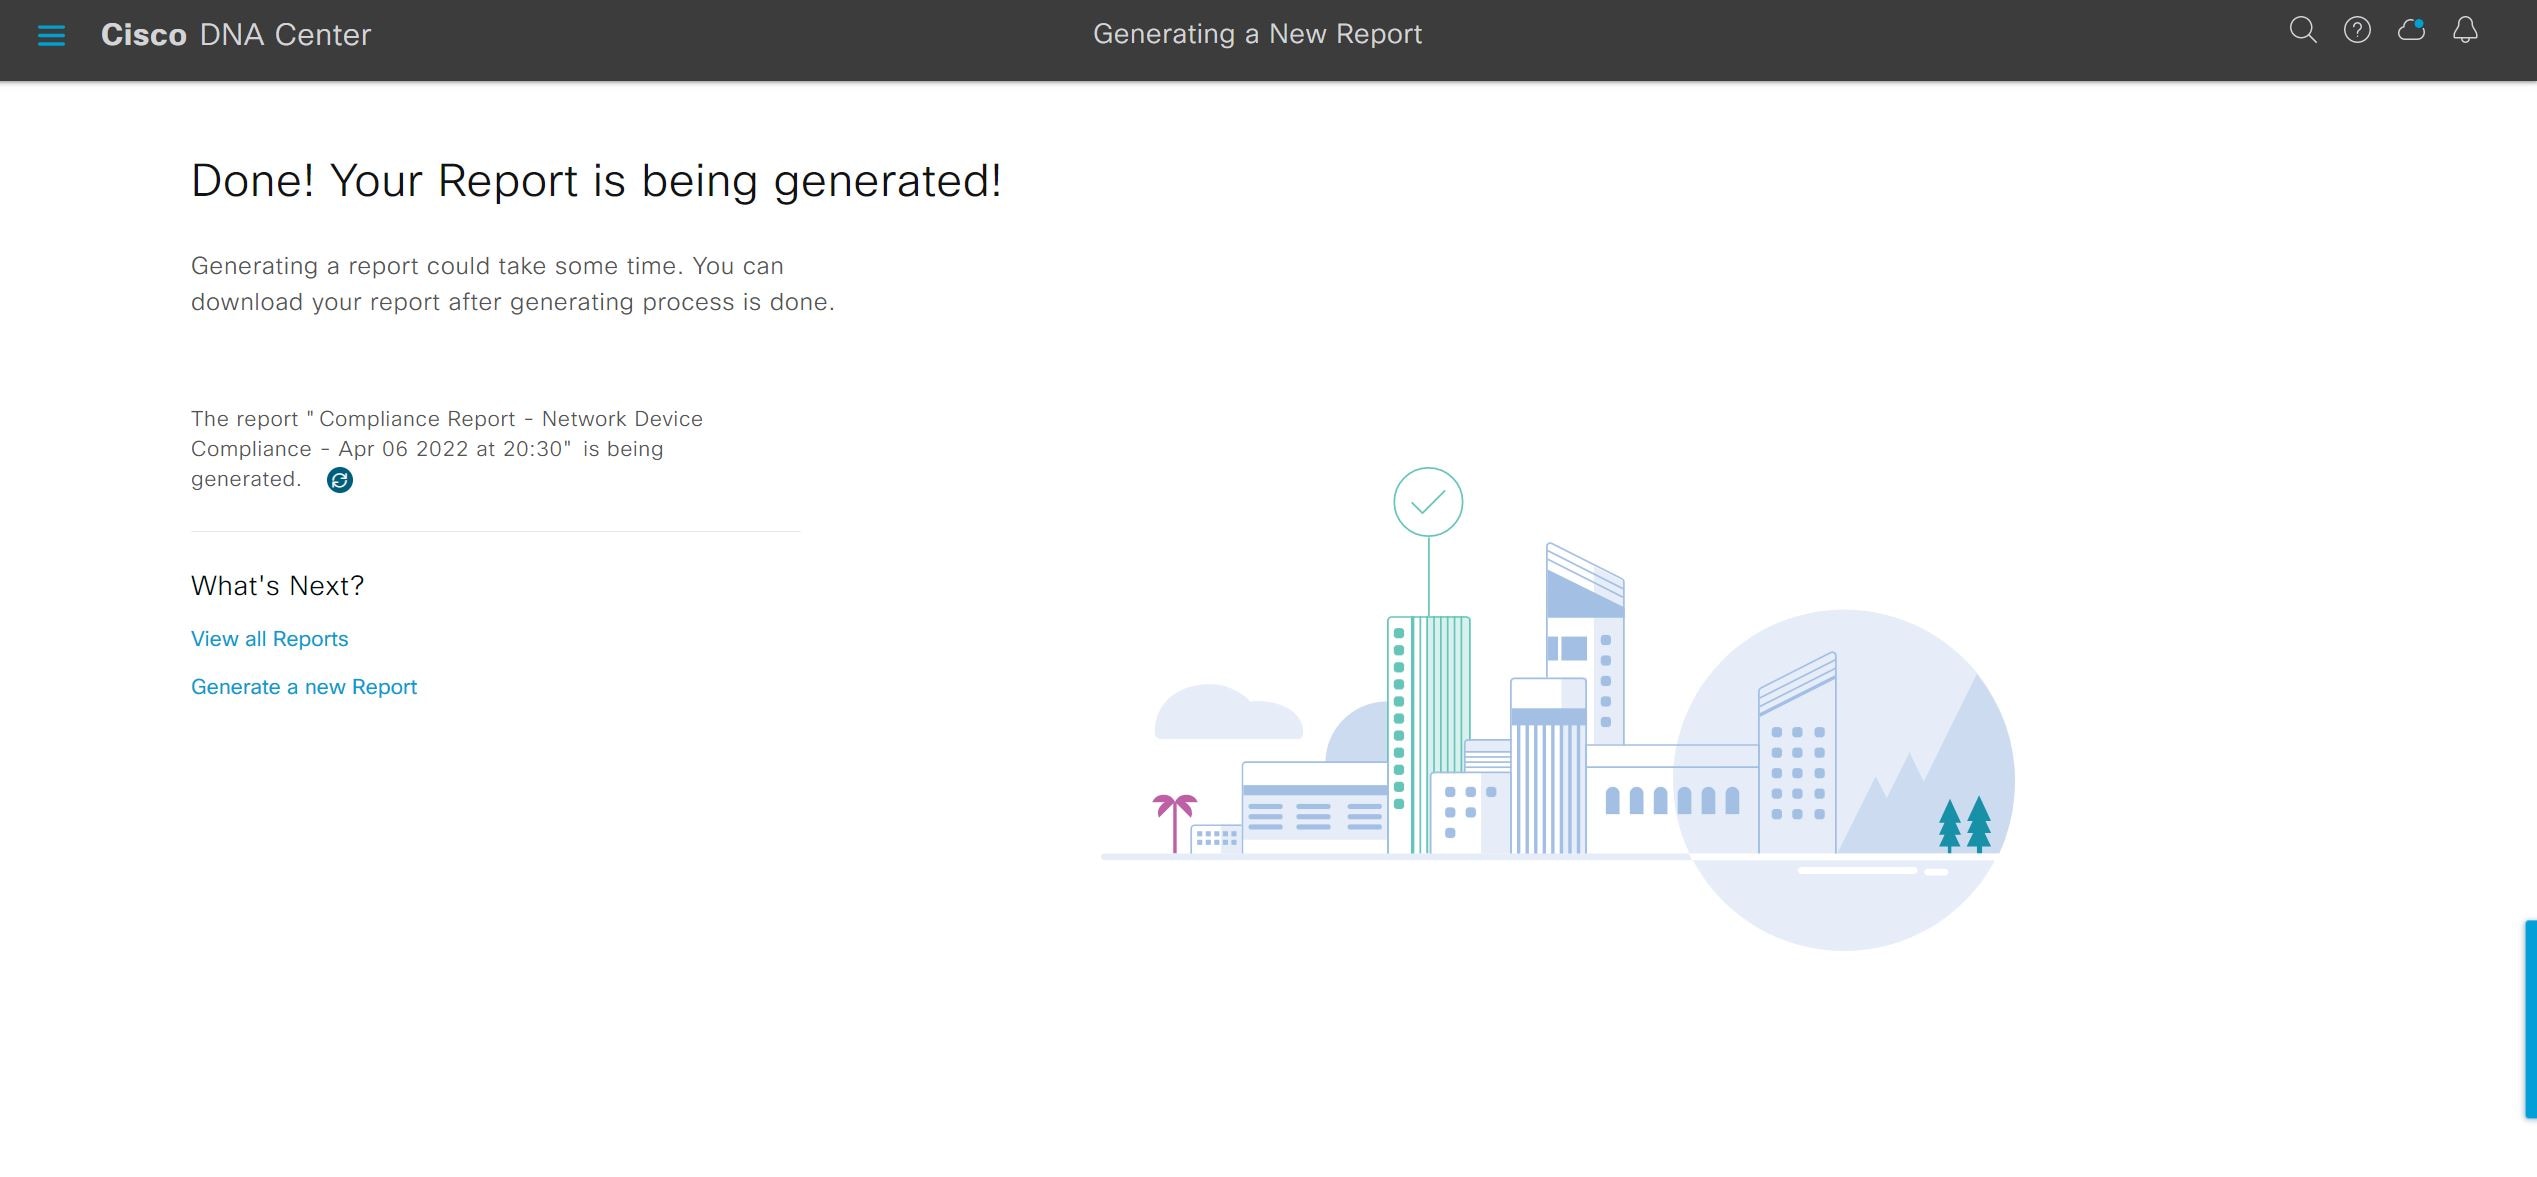
Task: Click the teal pine trees illustration
Action: (x=1964, y=825)
